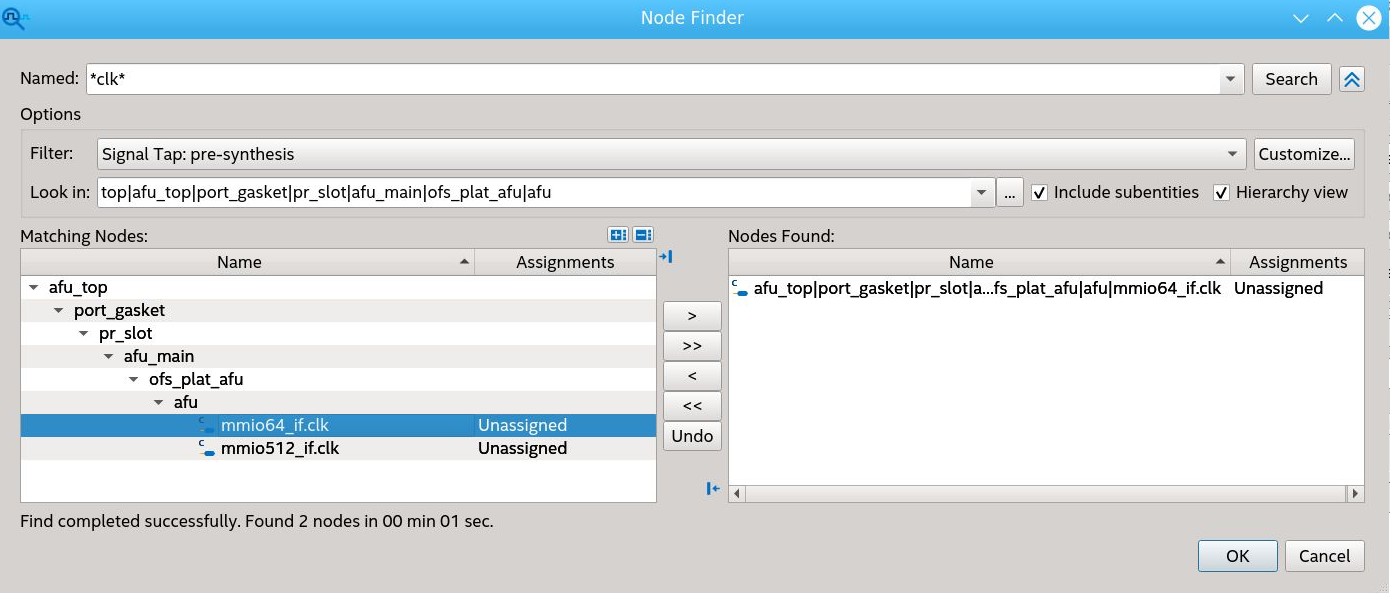Open the Look in dropdown arrow
Image resolution: width=1390 pixels, height=593 pixels.
[981, 193]
